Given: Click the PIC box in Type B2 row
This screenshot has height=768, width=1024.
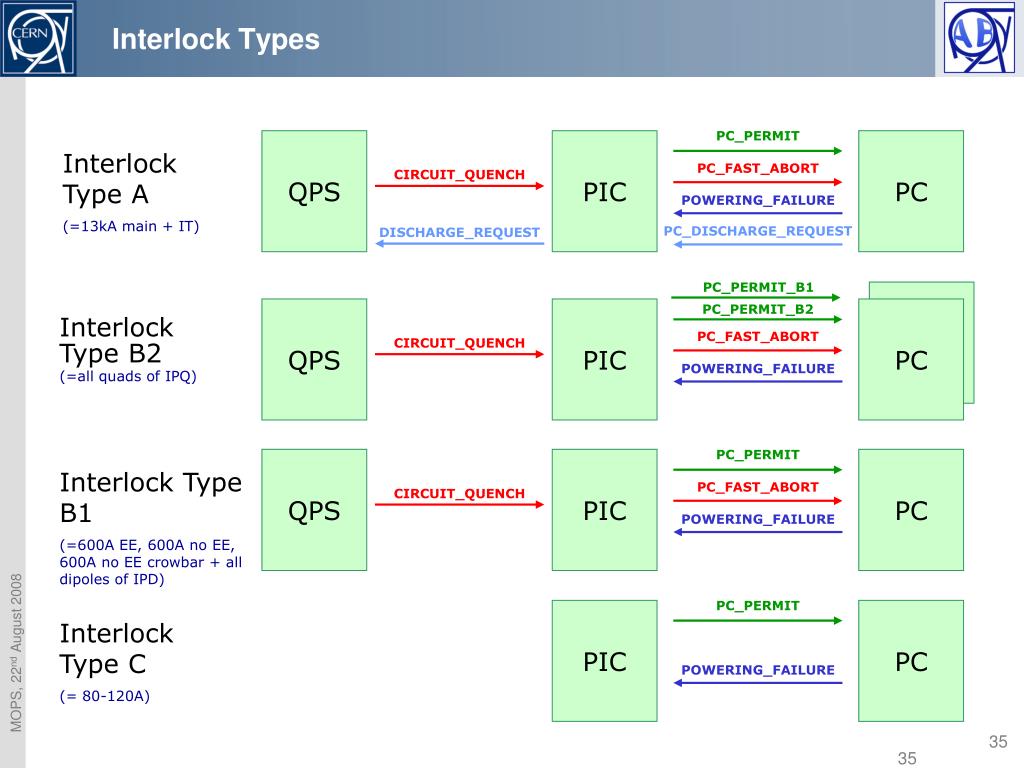Looking at the screenshot, I should (605, 359).
